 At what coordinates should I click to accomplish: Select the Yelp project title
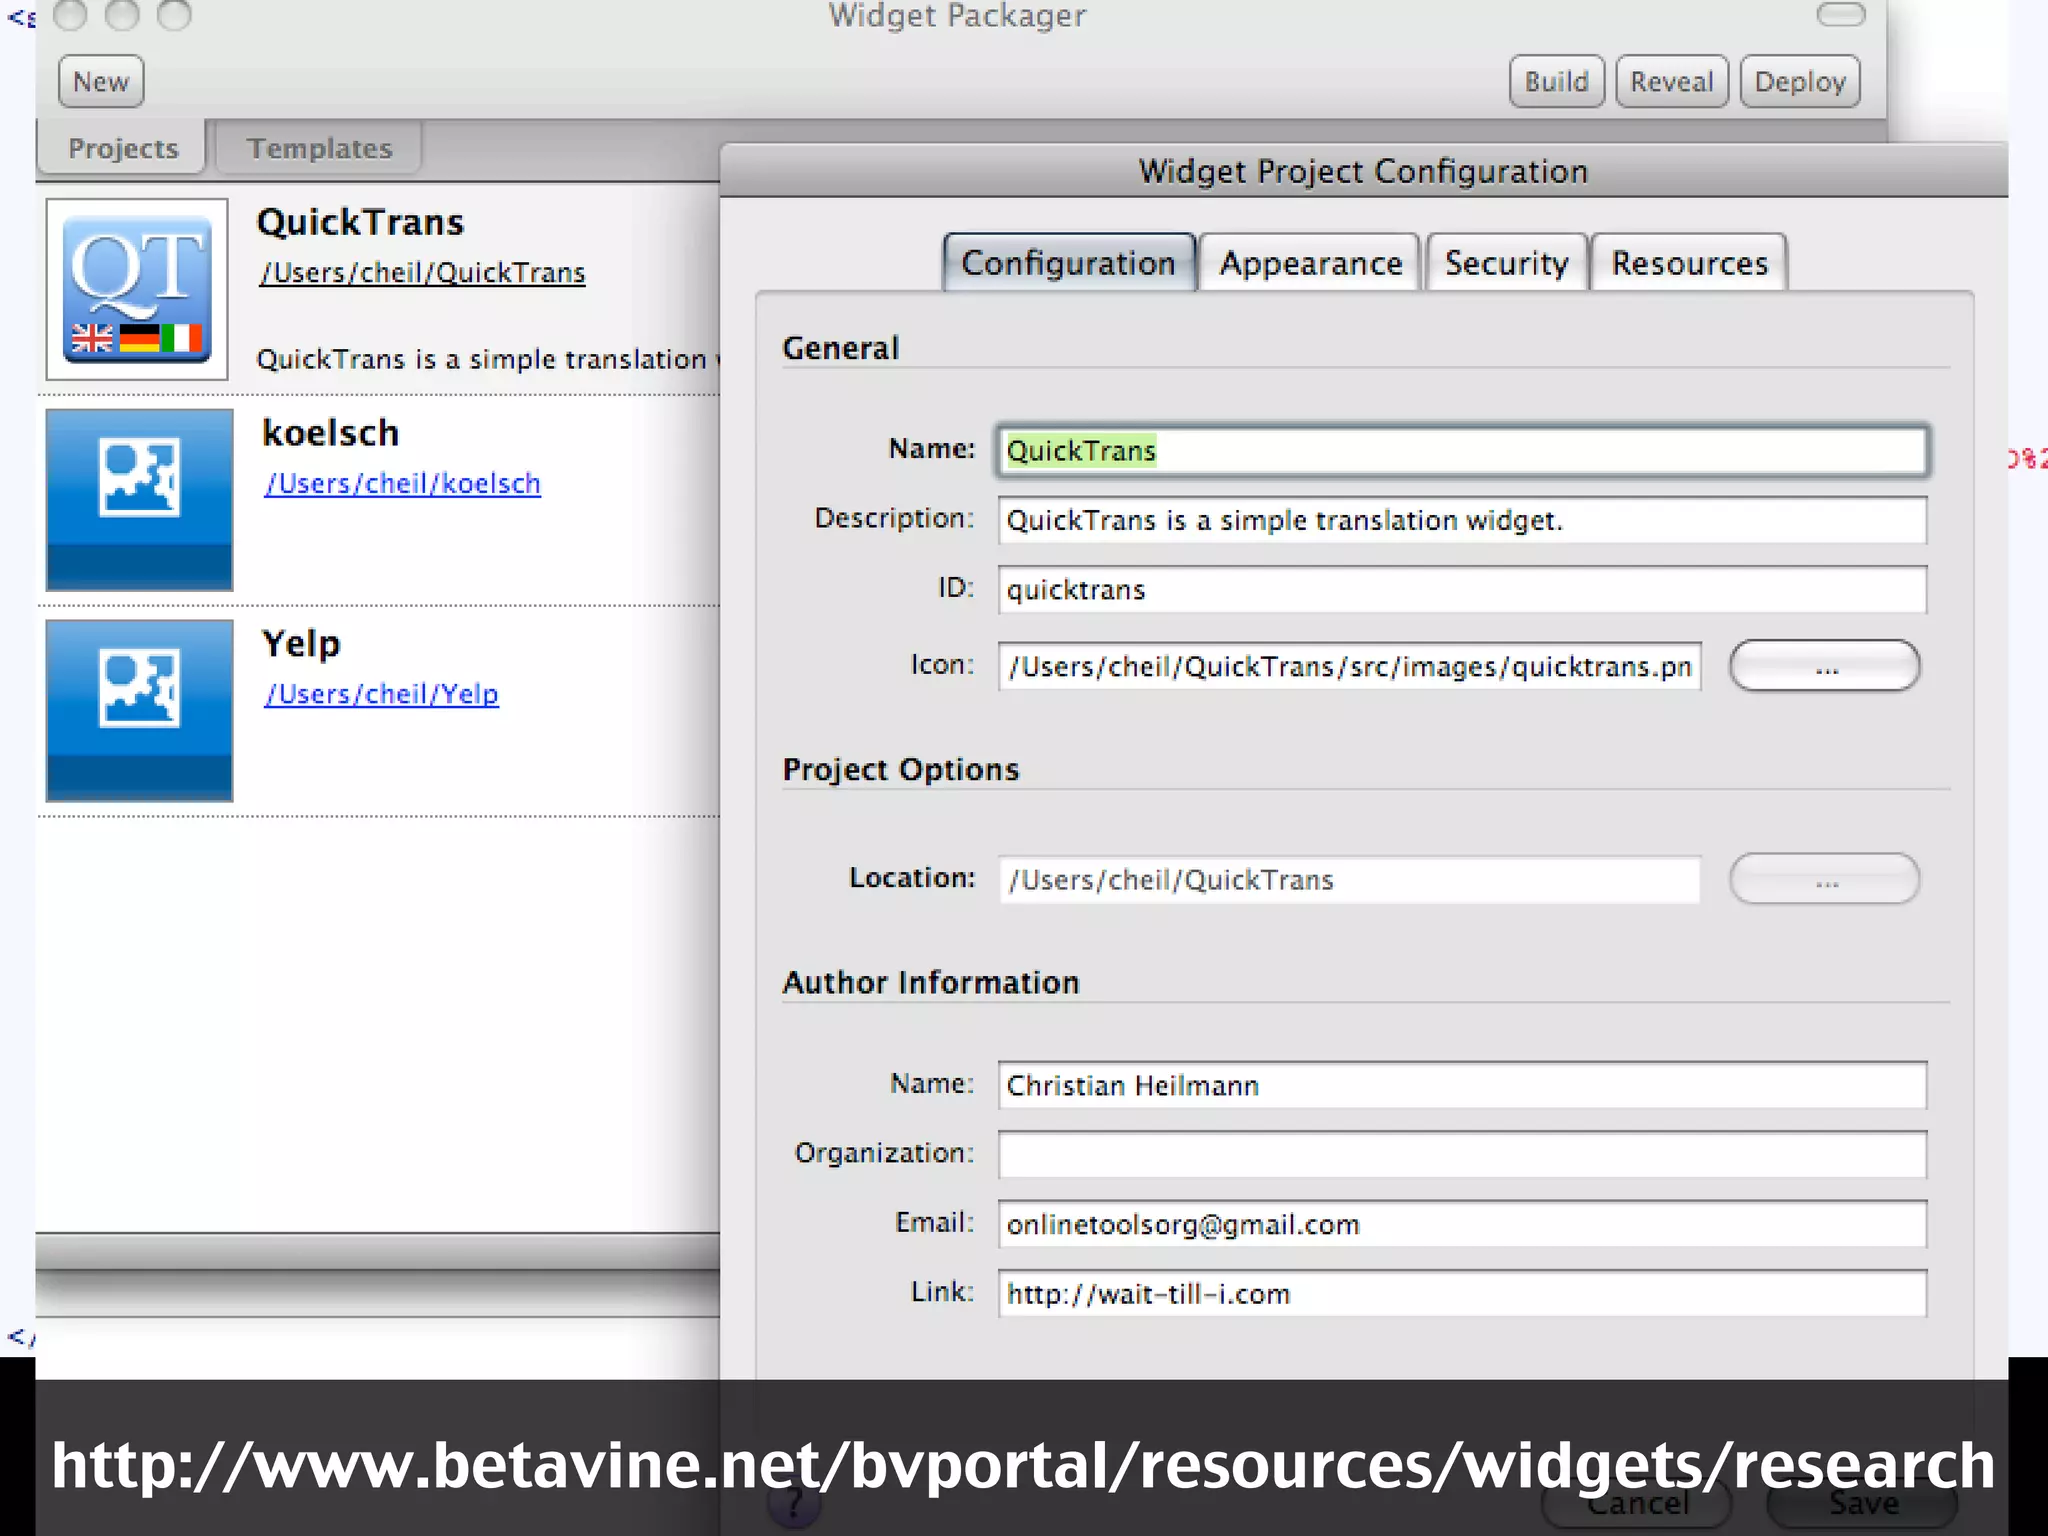click(301, 644)
